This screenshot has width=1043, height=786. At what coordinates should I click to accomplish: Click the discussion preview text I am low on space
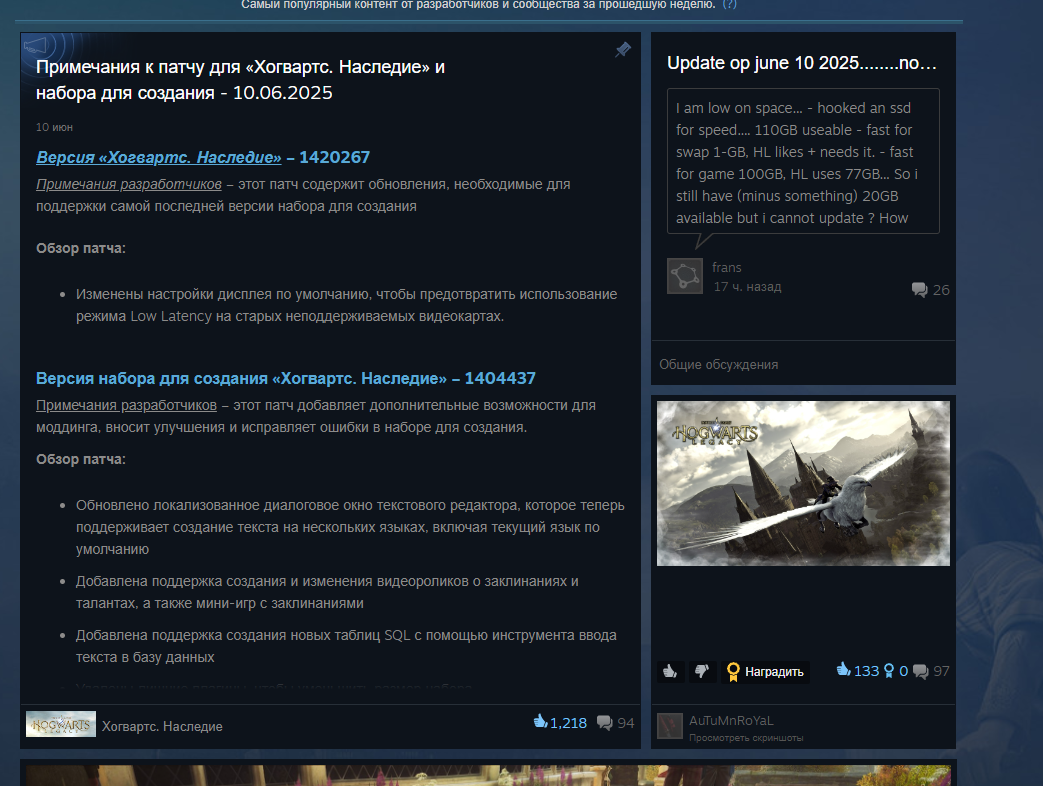coord(803,162)
